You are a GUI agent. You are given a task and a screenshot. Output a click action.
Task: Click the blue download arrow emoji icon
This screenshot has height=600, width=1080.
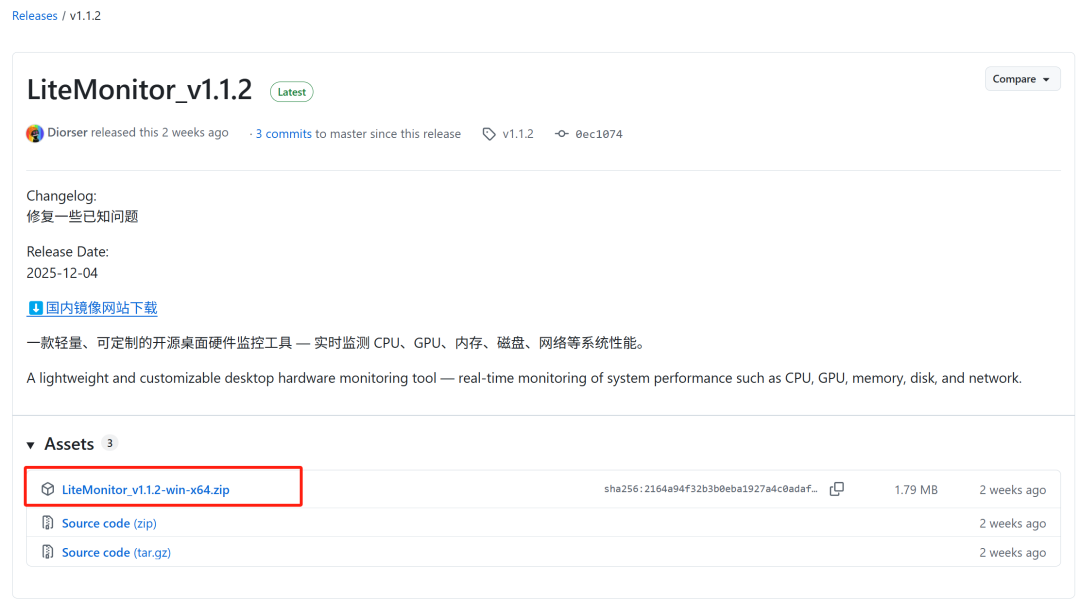pyautogui.click(x=35, y=308)
